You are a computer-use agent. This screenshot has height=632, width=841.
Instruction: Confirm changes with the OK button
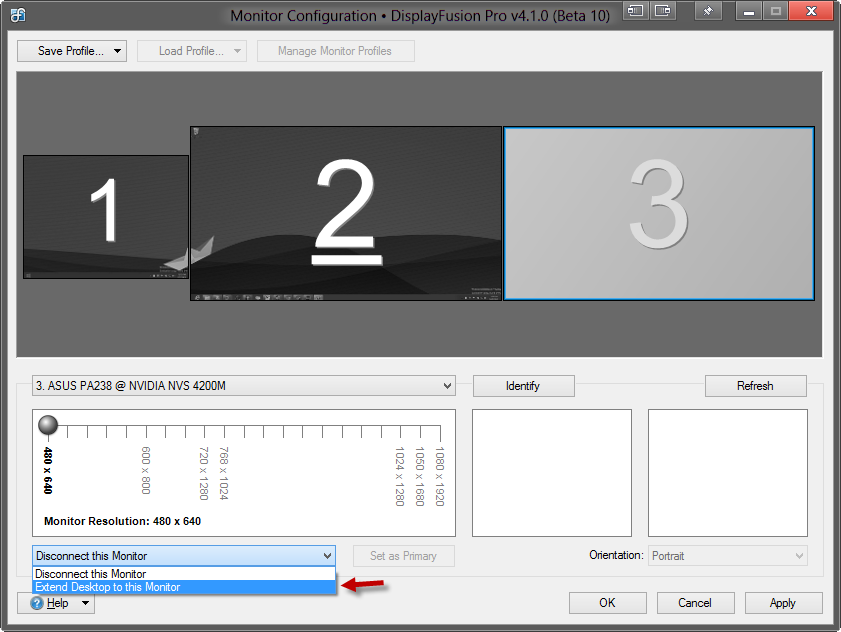coord(607,603)
